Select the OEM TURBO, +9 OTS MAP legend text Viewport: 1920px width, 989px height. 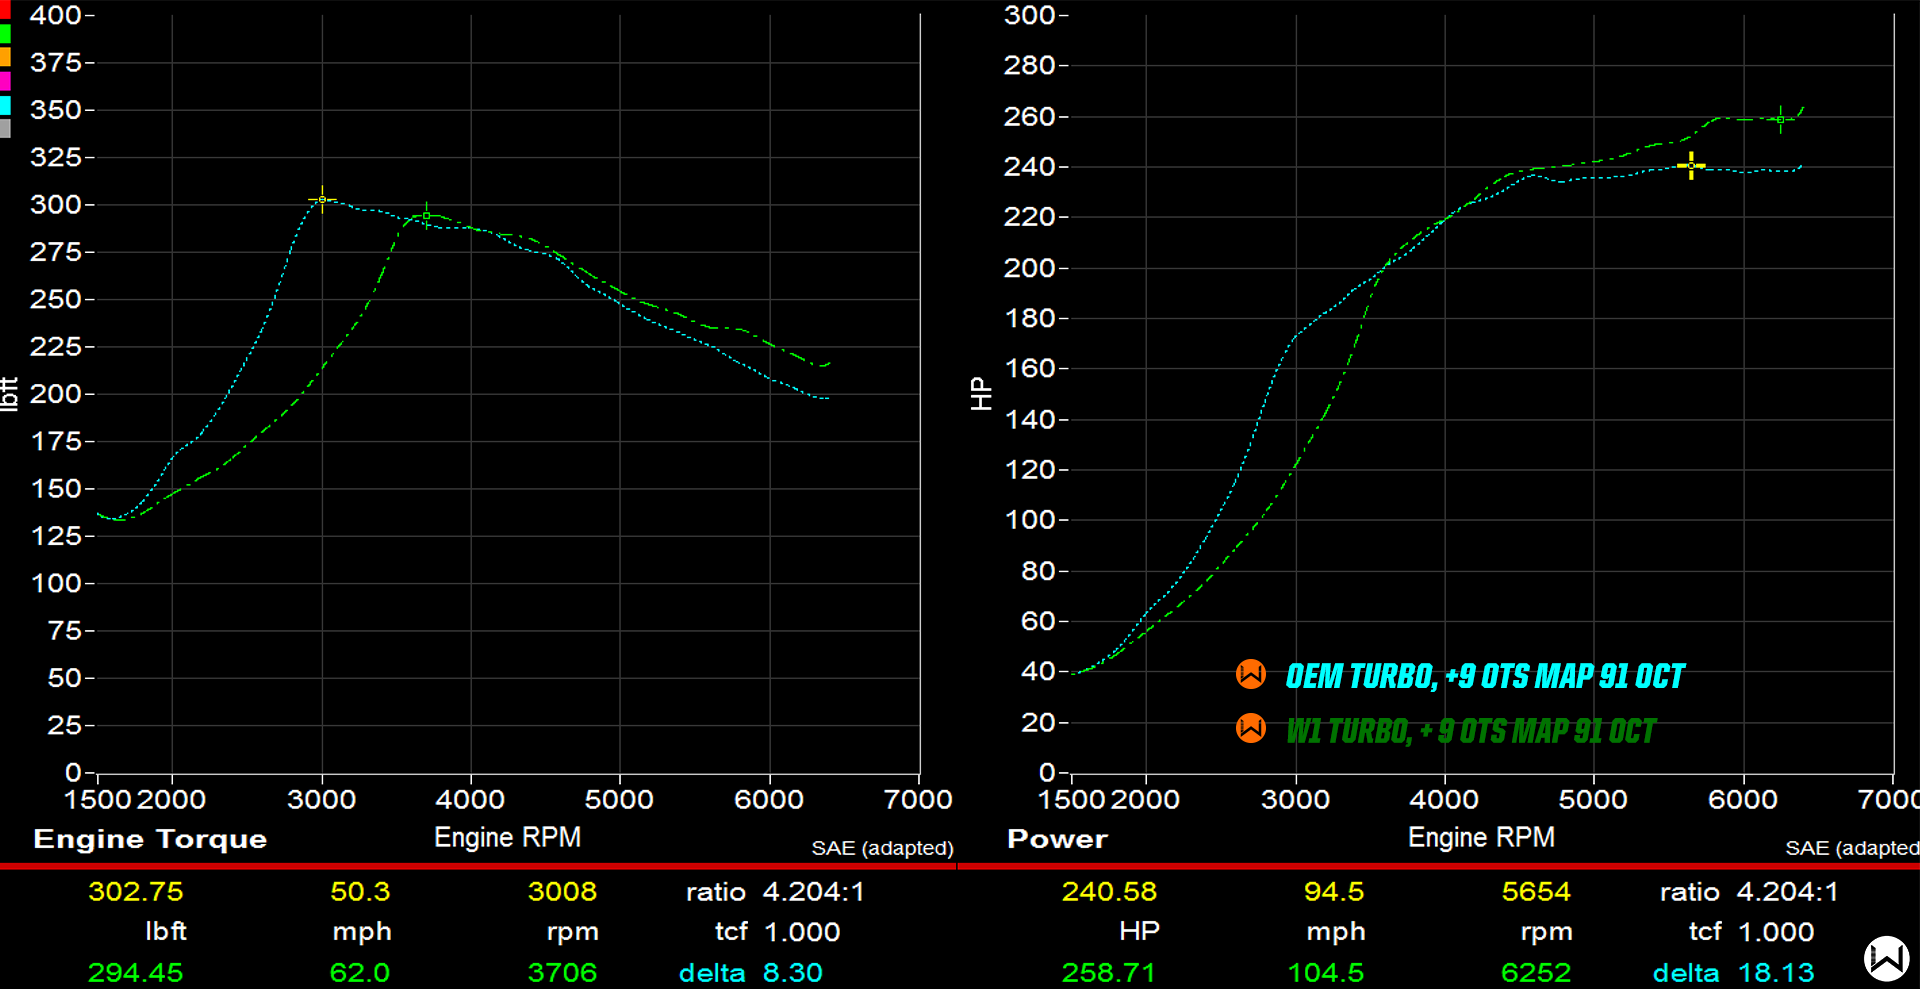click(x=1484, y=677)
